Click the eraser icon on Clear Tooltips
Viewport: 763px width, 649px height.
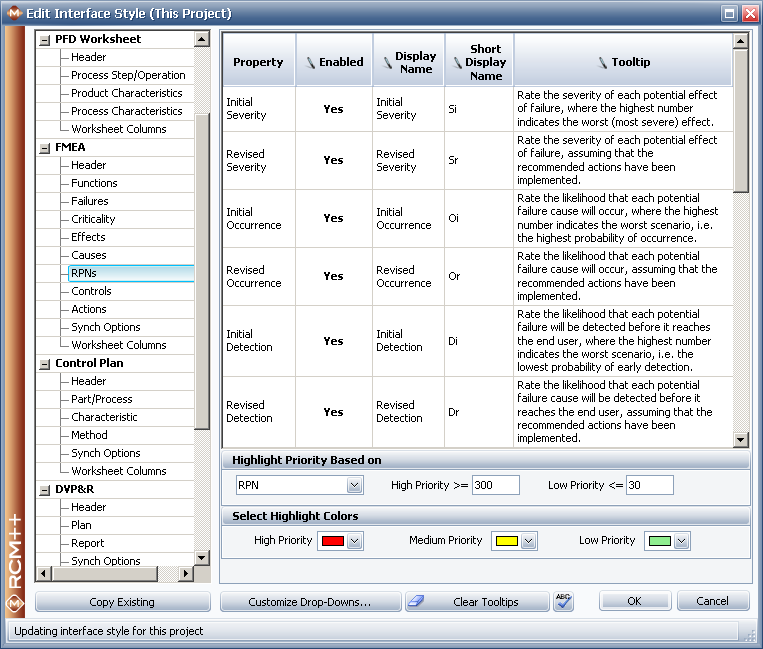point(418,602)
